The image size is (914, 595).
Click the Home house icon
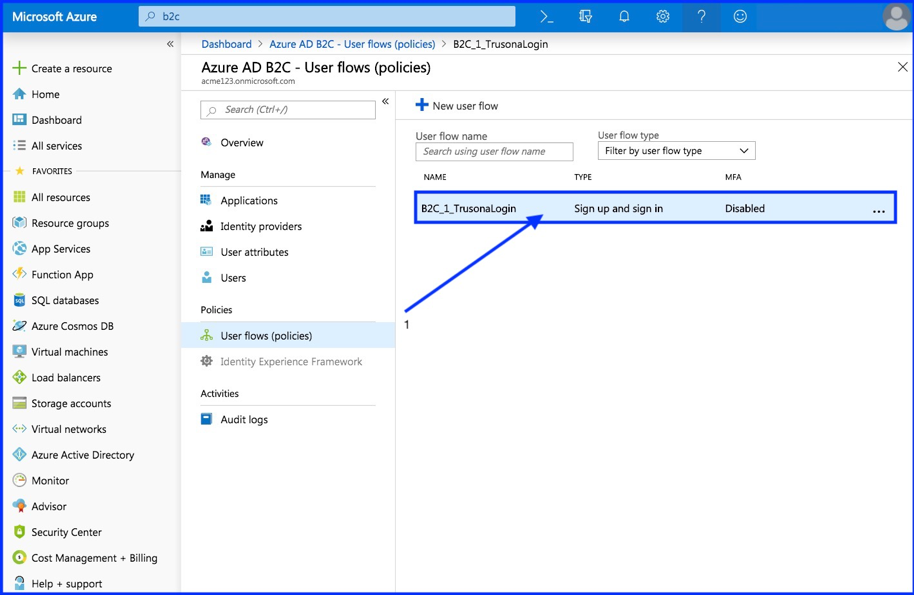[19, 94]
